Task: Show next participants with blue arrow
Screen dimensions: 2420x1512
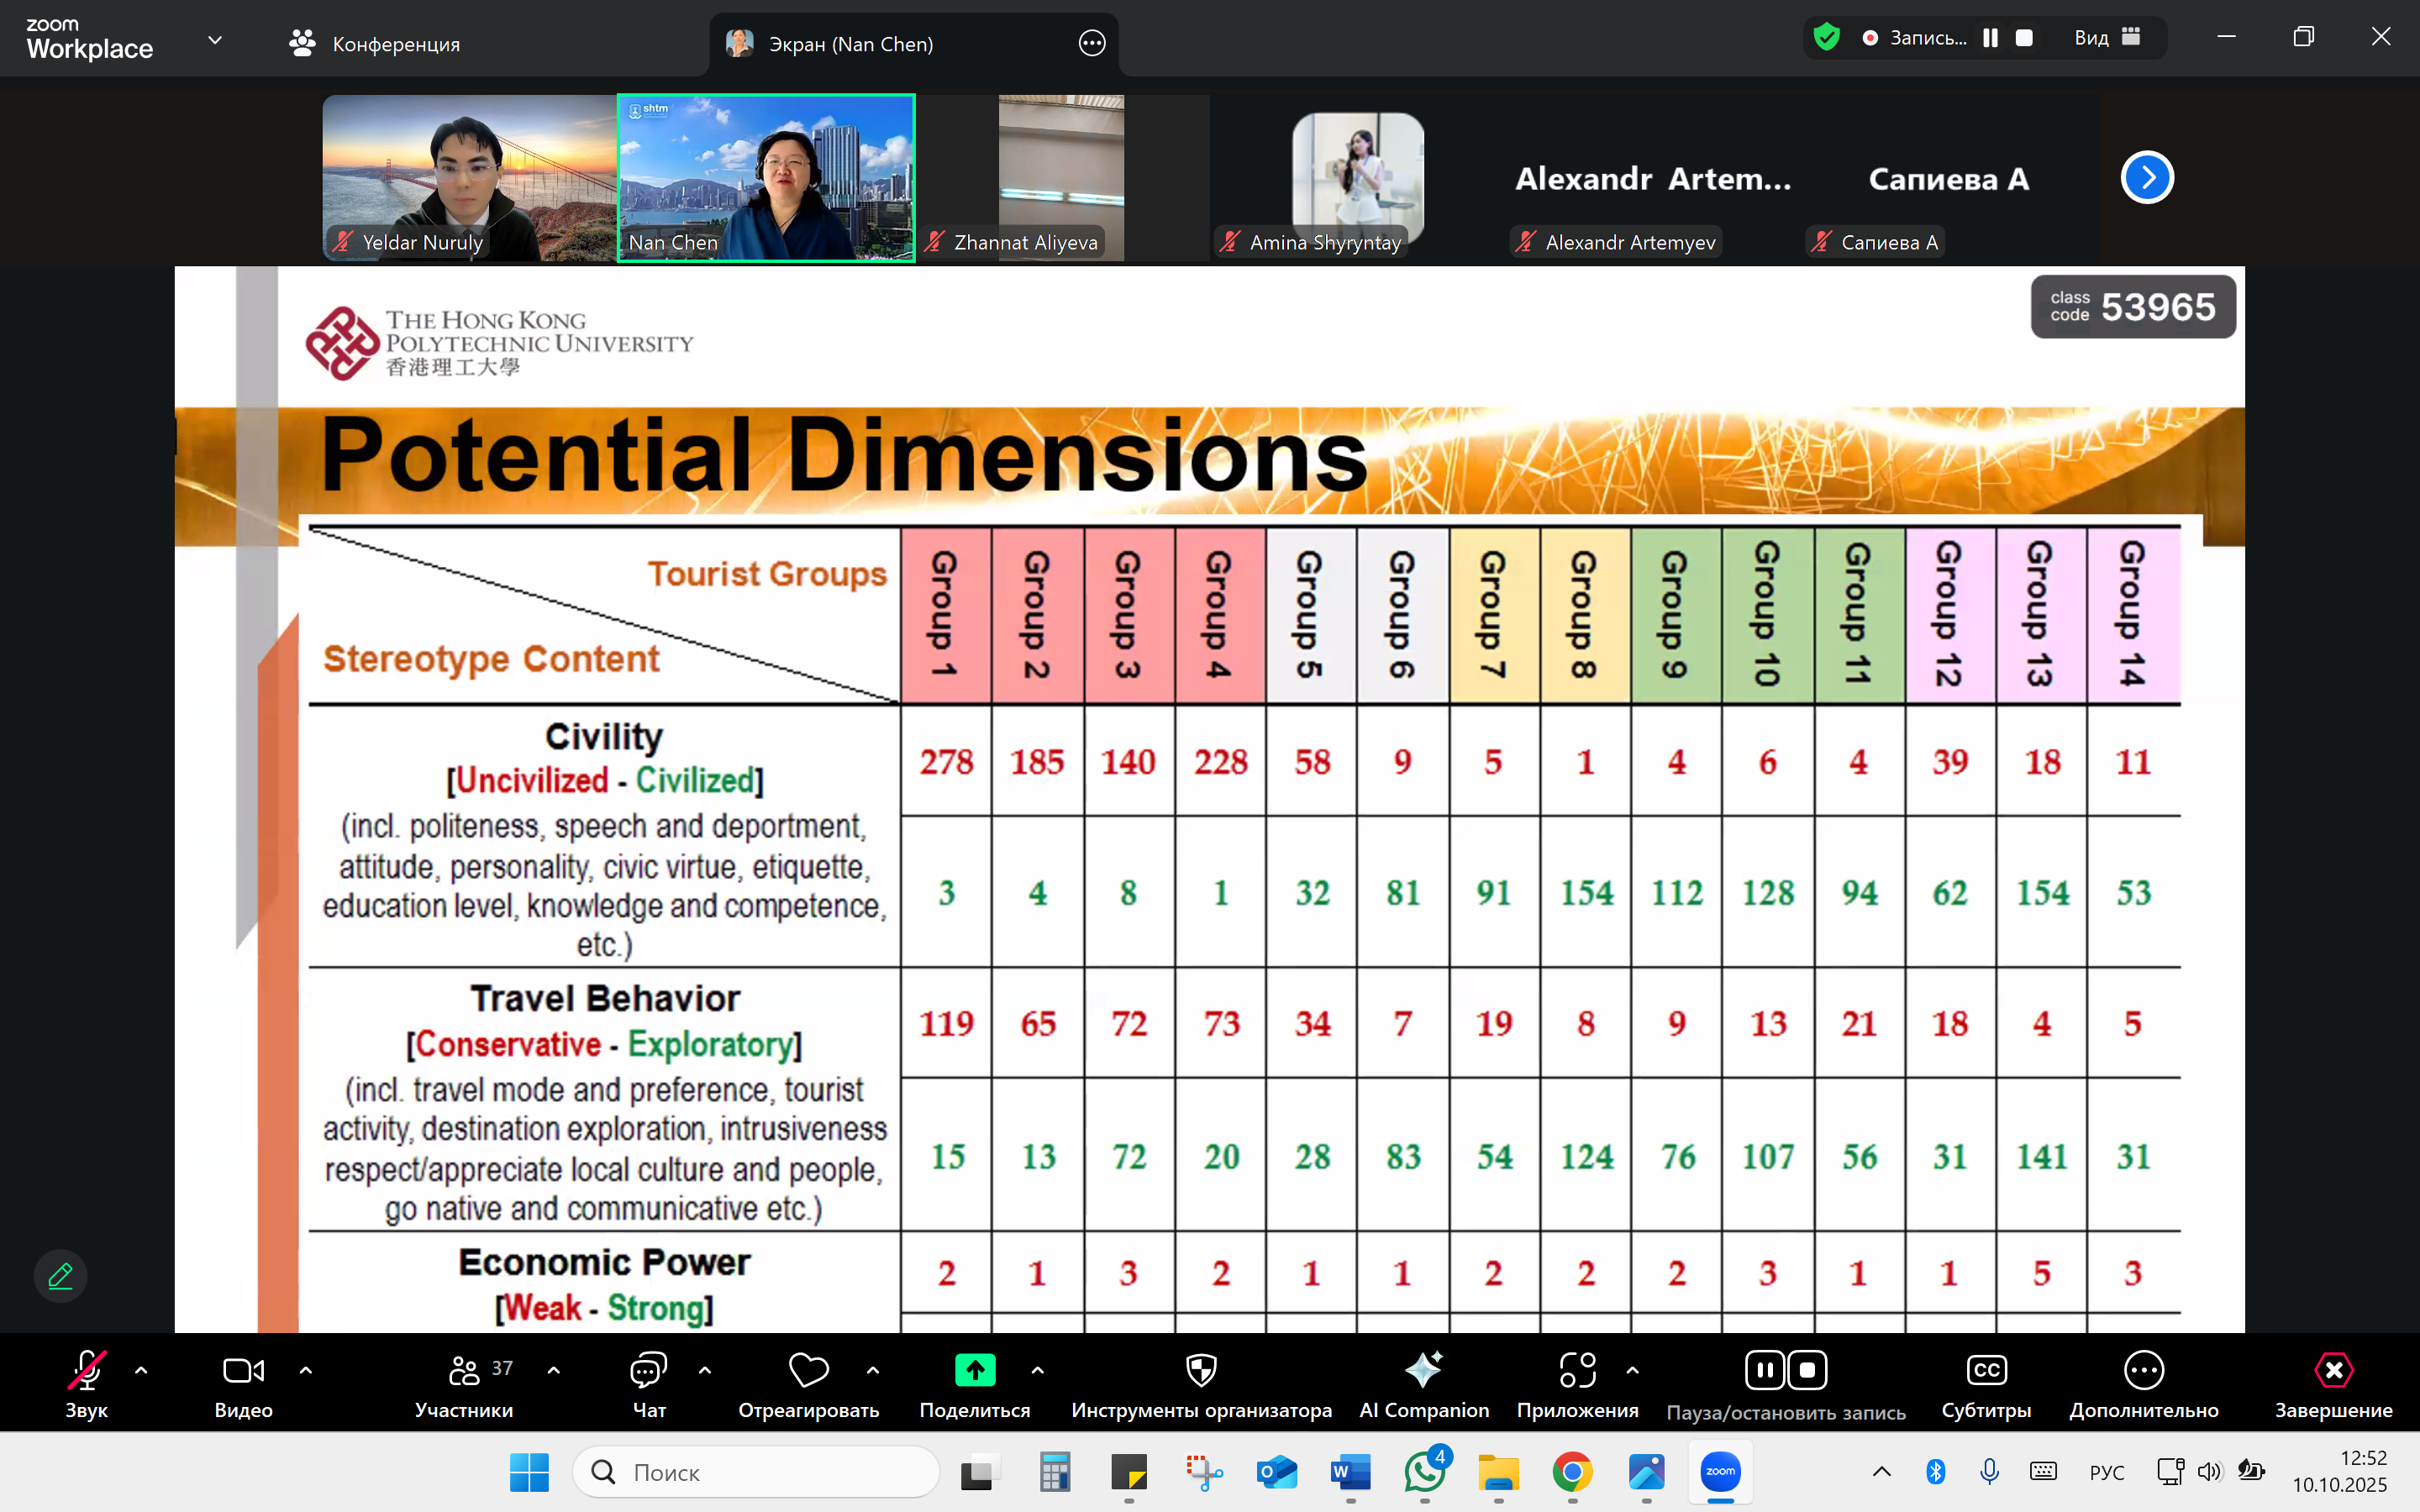Action: click(x=2146, y=178)
